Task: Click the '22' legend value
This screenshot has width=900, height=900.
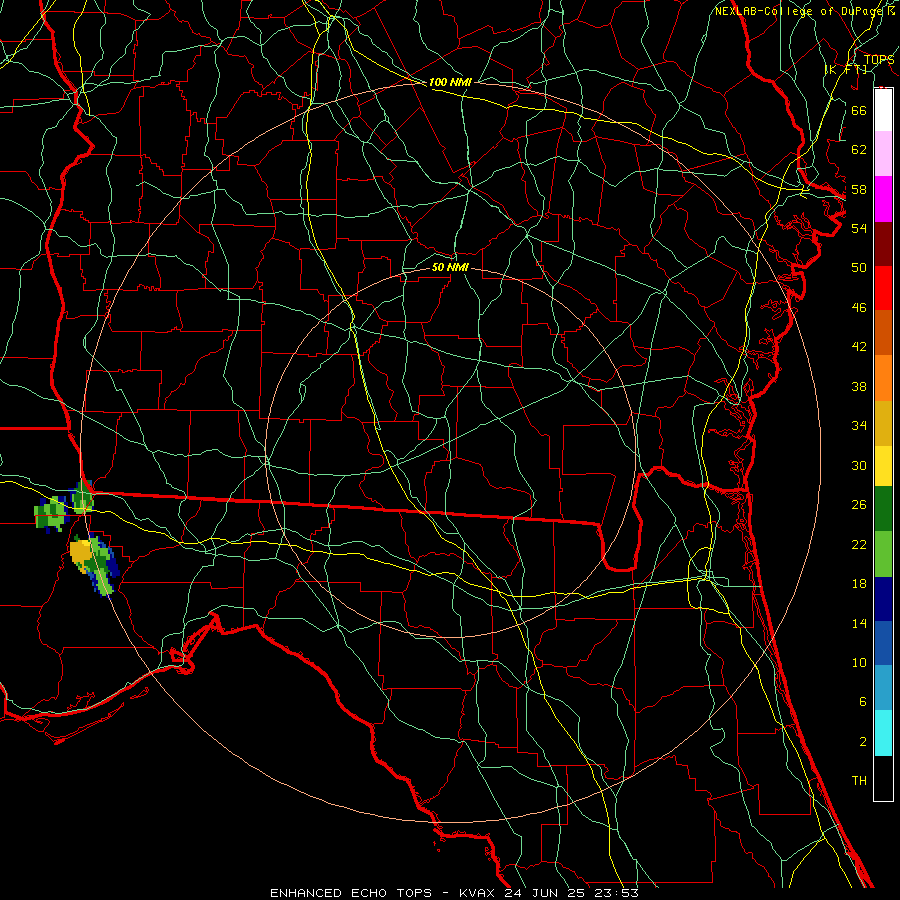Action: point(859,544)
